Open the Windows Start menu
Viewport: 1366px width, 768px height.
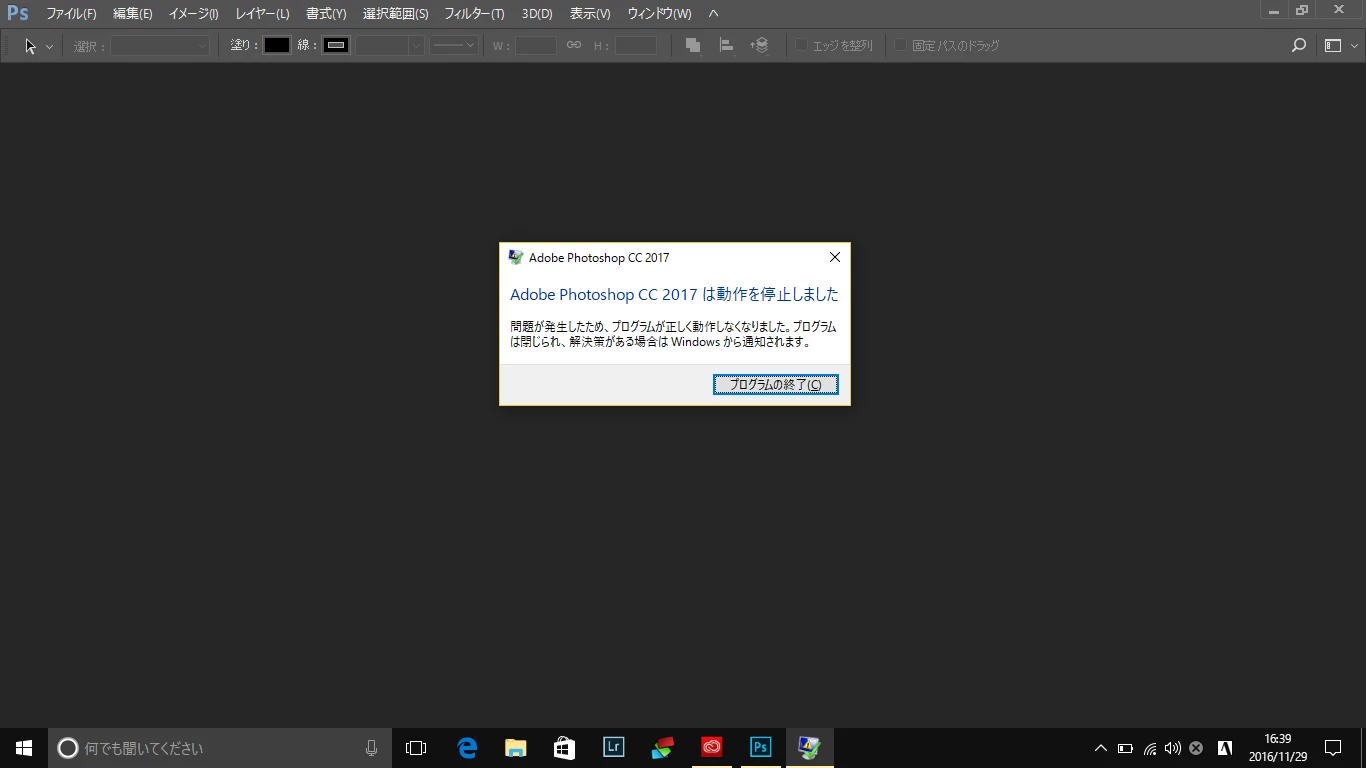click(x=24, y=748)
